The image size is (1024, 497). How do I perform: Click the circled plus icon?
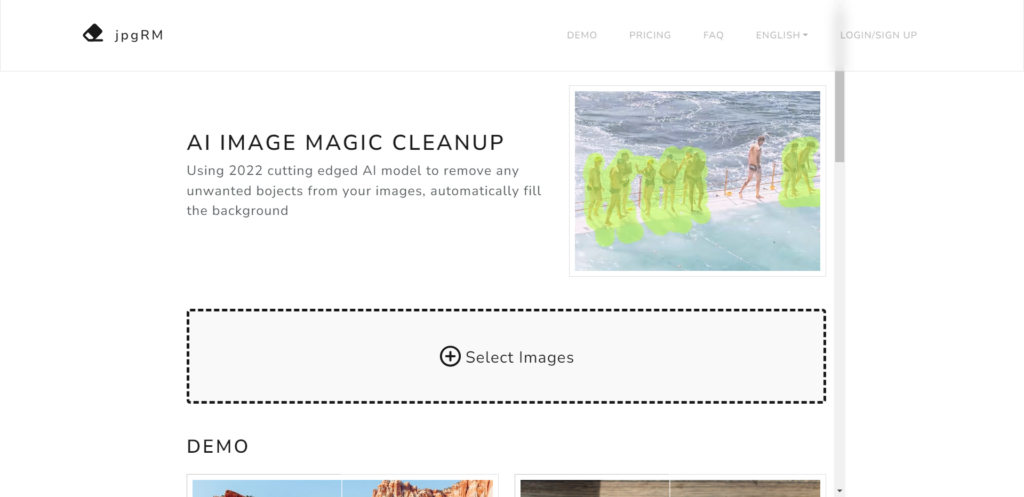(450, 357)
